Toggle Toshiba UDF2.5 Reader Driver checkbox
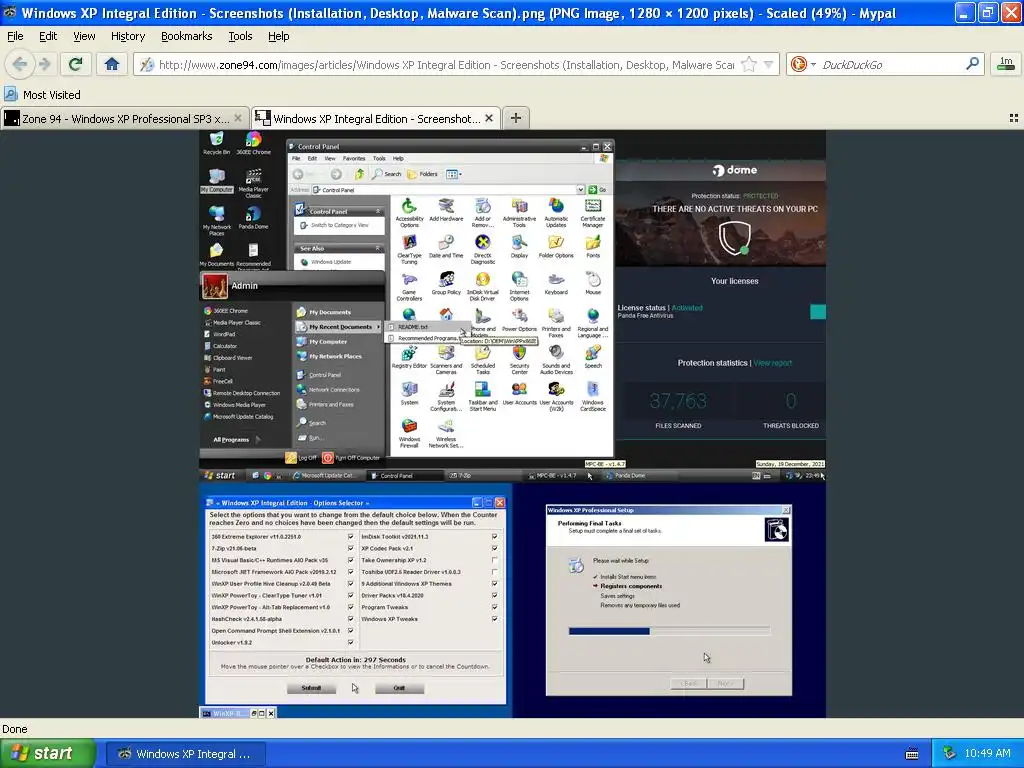 [x=494, y=572]
